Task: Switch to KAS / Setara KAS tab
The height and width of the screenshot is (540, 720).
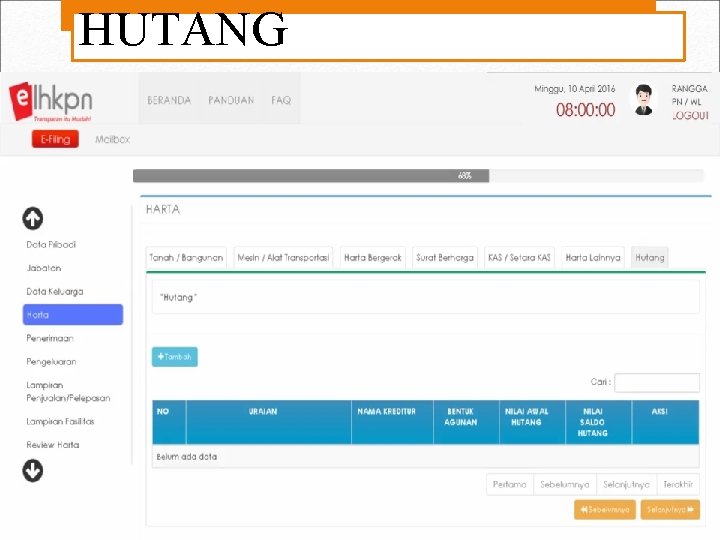Action: [519, 258]
